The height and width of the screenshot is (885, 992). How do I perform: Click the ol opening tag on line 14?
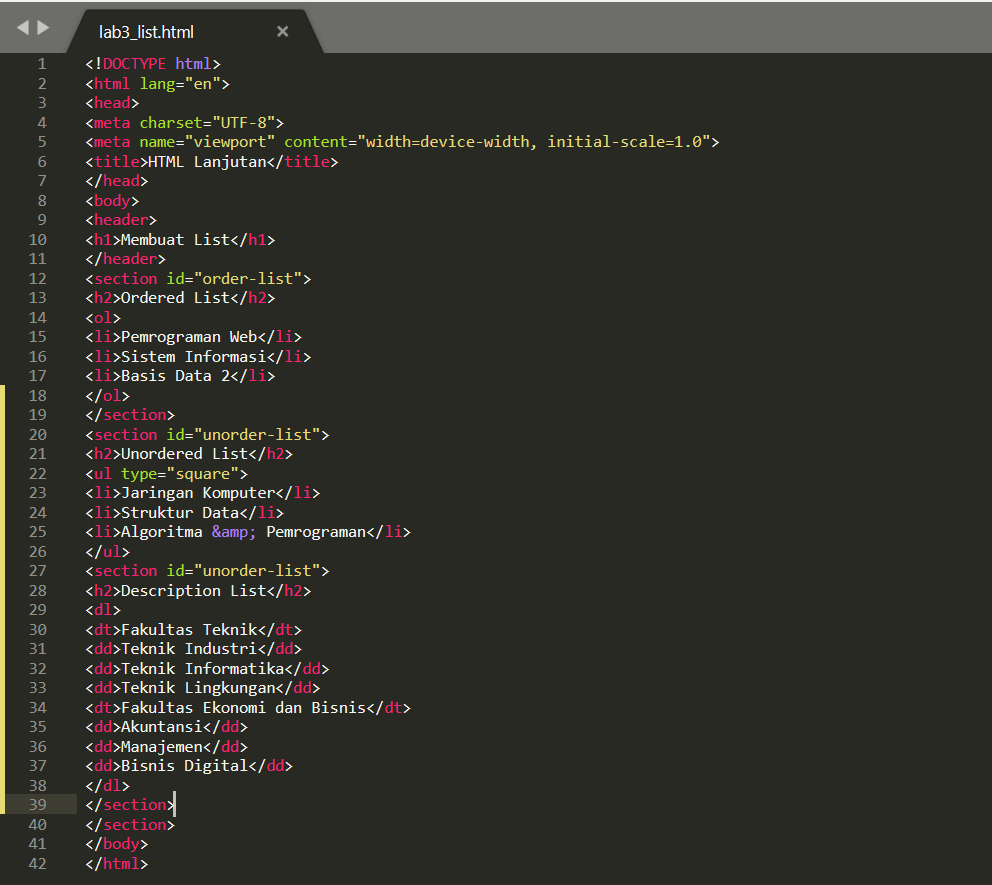point(101,316)
